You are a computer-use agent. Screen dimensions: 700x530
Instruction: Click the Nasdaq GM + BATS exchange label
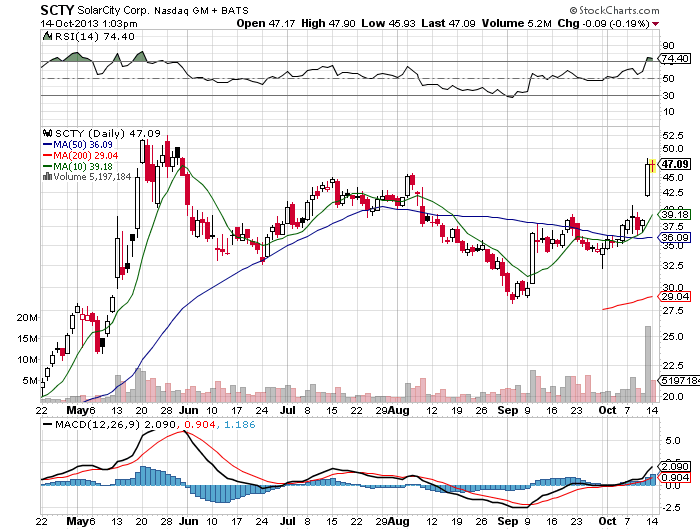(x=201, y=10)
